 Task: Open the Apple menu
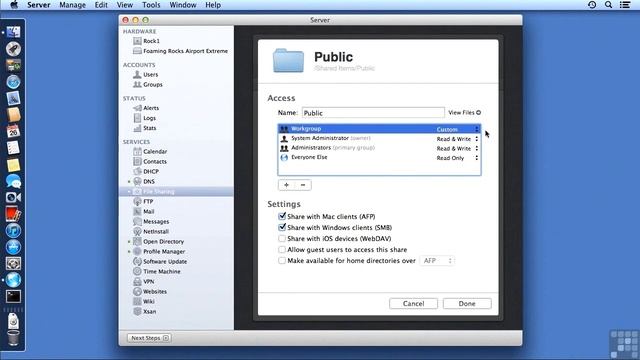click(13, 5)
